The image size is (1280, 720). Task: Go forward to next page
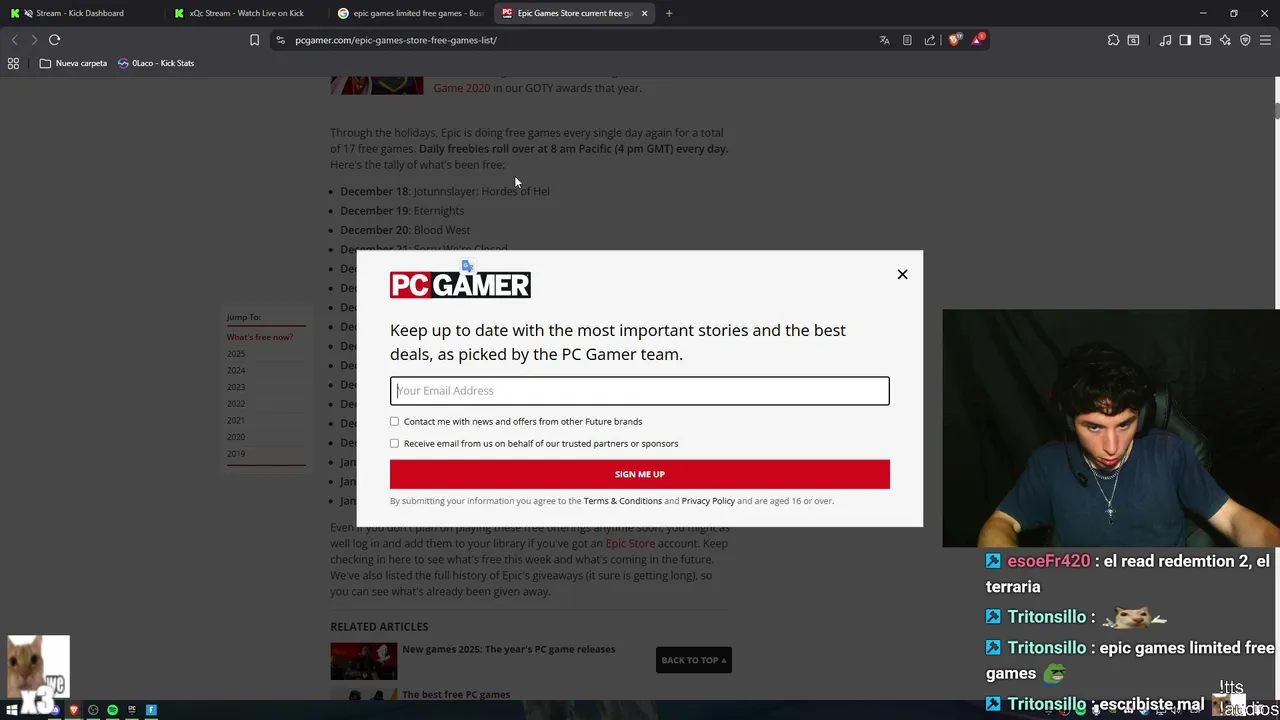33,40
